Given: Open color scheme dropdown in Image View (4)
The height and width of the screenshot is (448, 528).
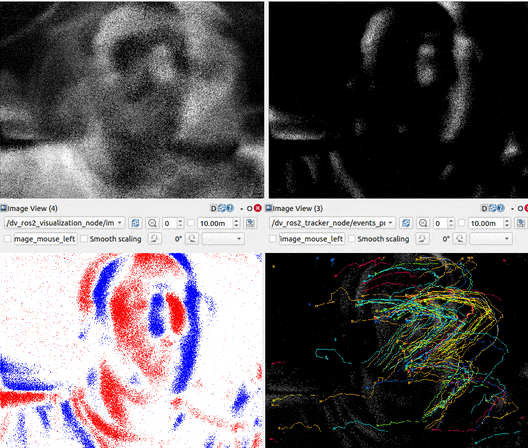Looking at the screenshot, I should 223,239.
